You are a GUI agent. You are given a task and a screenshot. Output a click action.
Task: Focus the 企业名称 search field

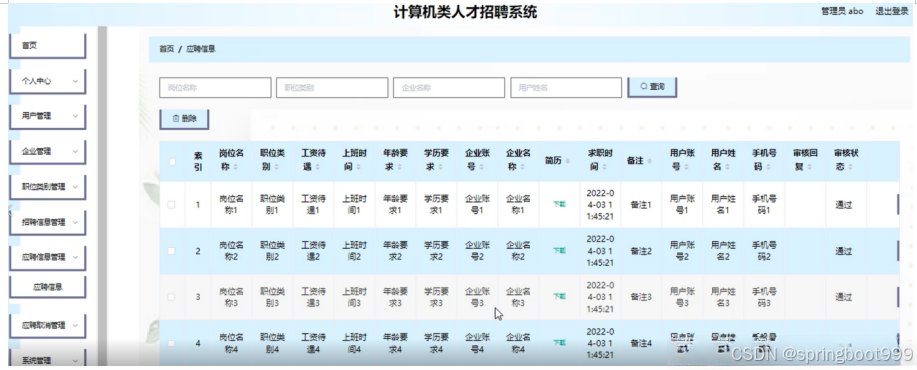449,88
